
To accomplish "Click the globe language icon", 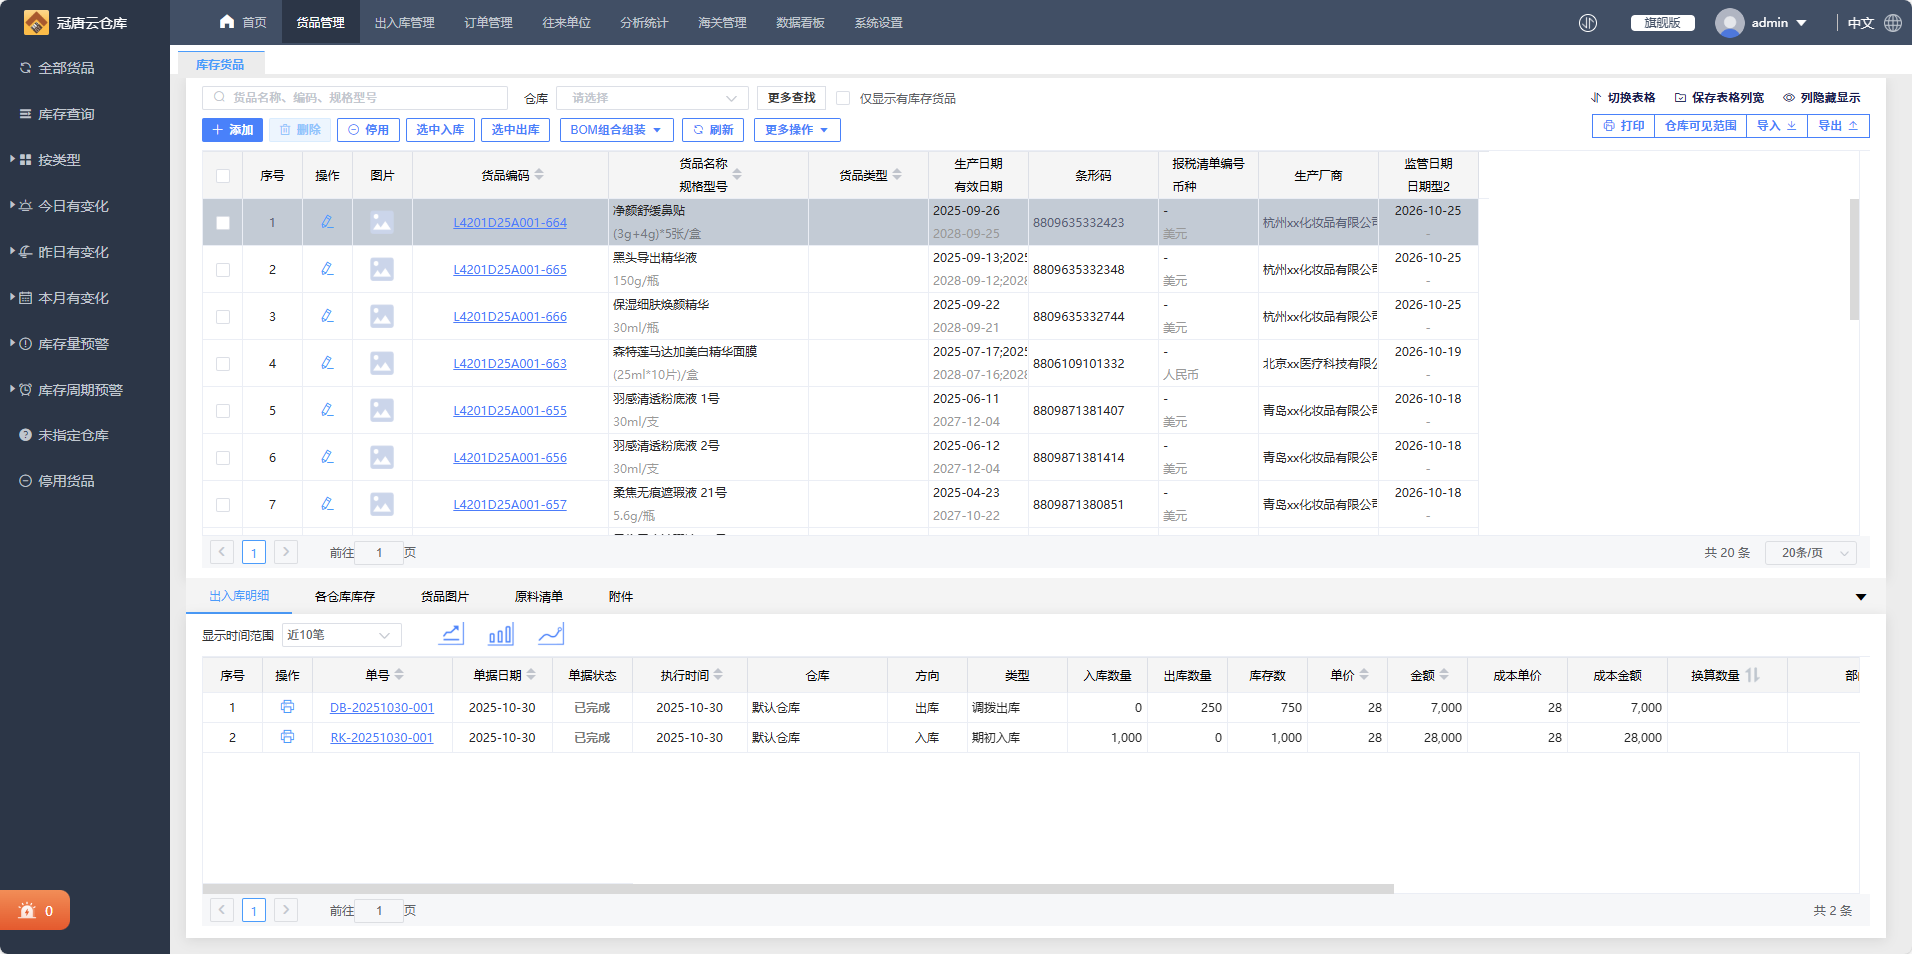I will (1893, 23).
